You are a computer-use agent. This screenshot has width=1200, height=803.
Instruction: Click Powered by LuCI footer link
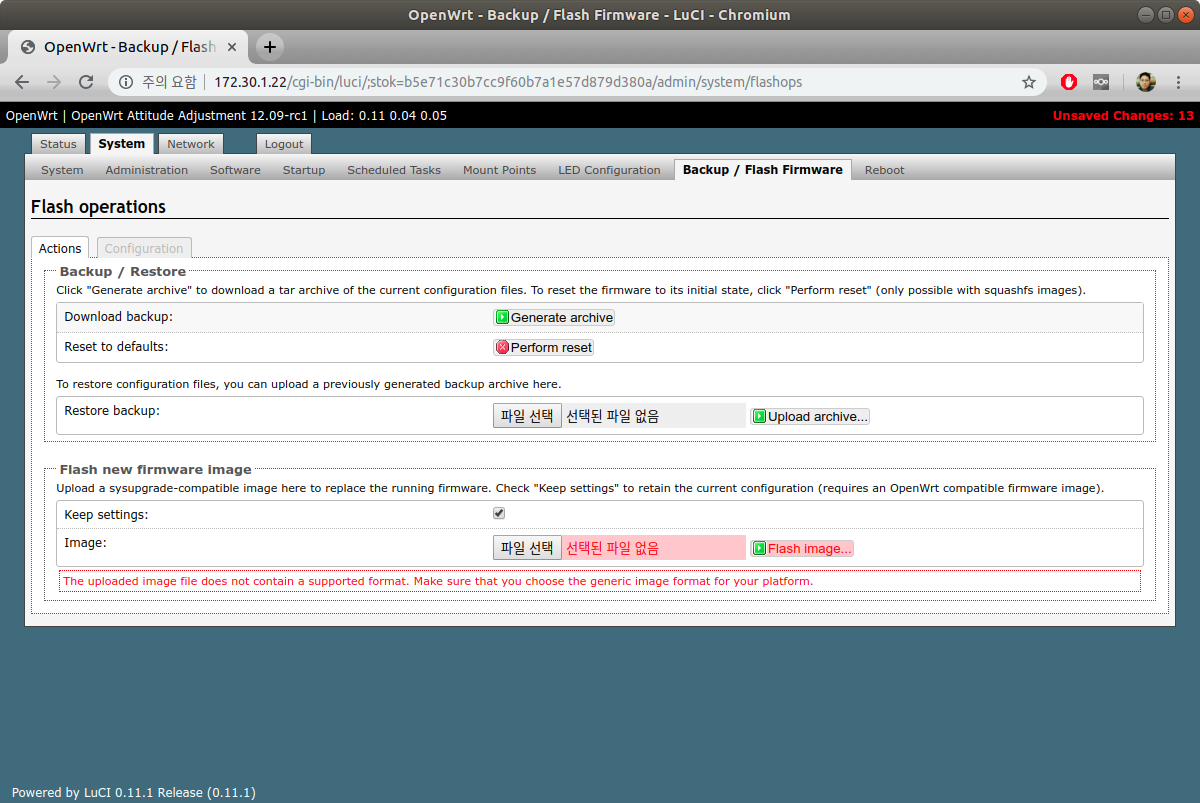click(134, 792)
